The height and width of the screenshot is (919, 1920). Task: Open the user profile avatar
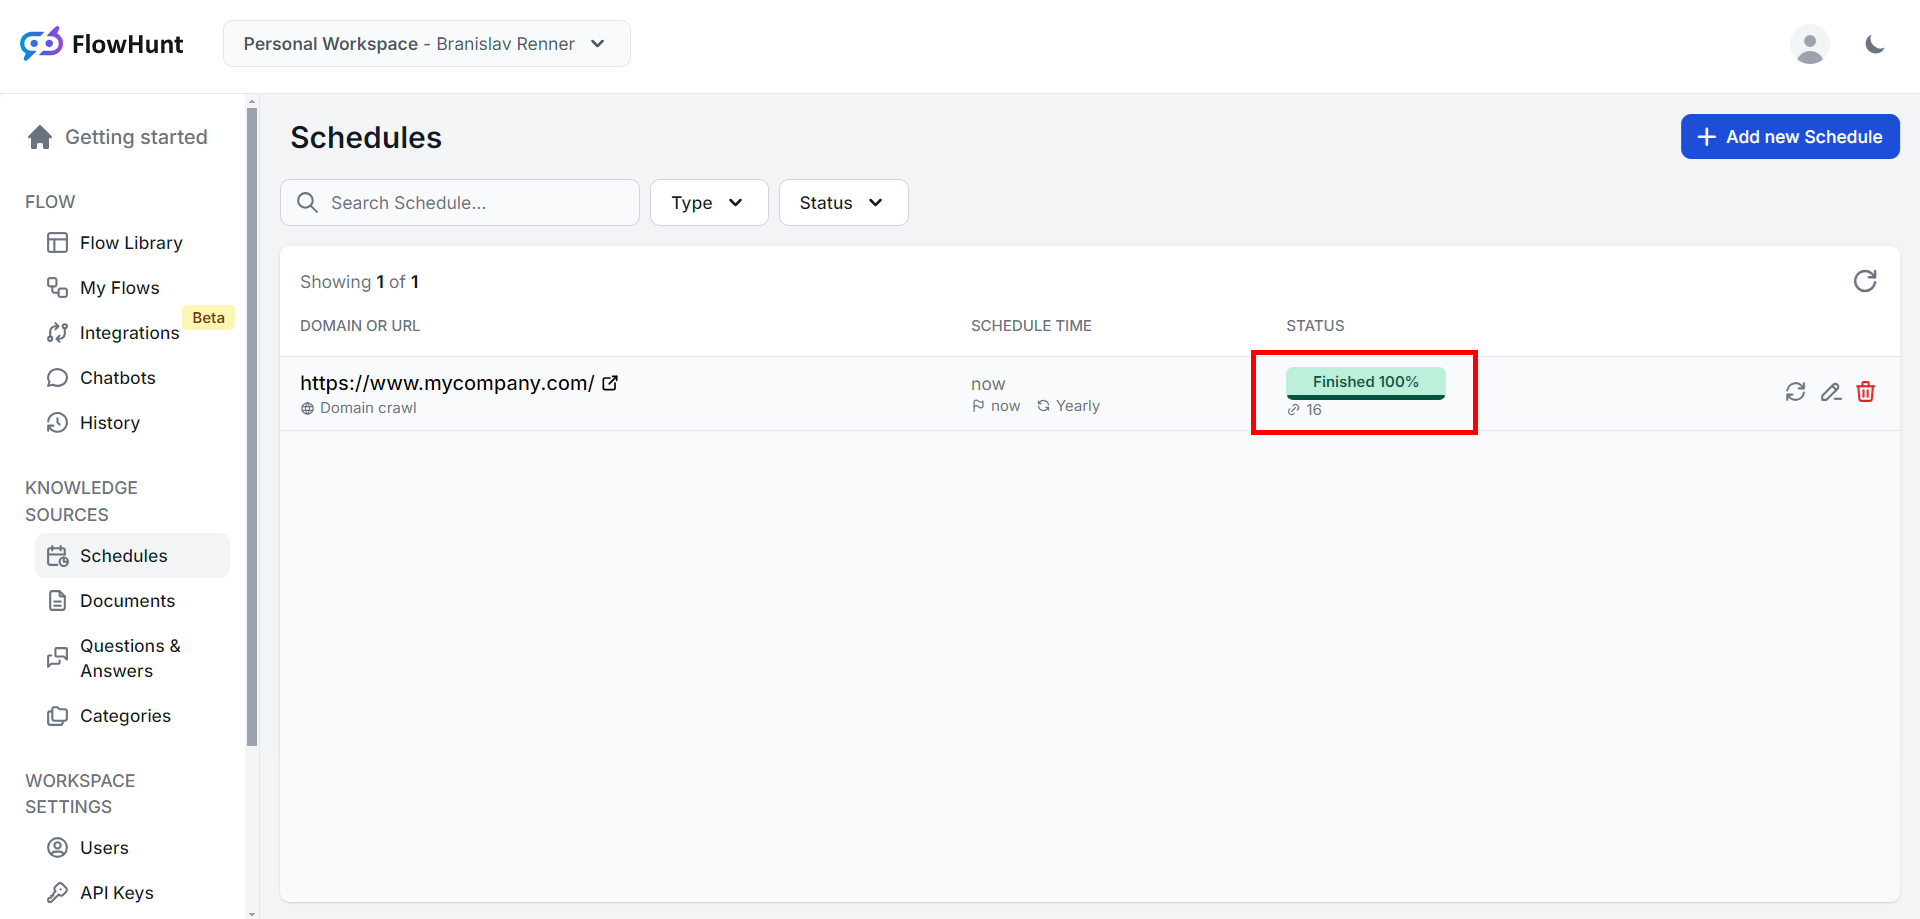pos(1809,45)
